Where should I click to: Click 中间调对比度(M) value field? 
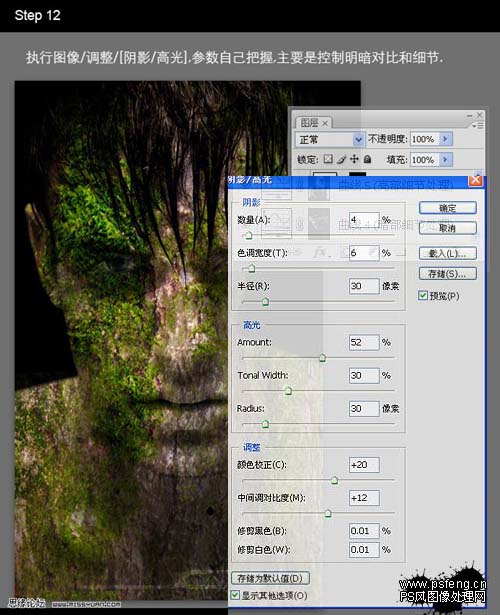click(364, 498)
